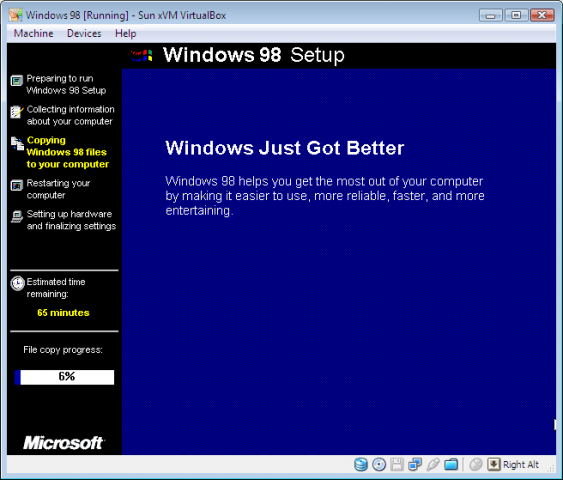This screenshot has height=480, width=563.
Task: Click the CD/DVD drive status icon
Action: (x=379, y=465)
